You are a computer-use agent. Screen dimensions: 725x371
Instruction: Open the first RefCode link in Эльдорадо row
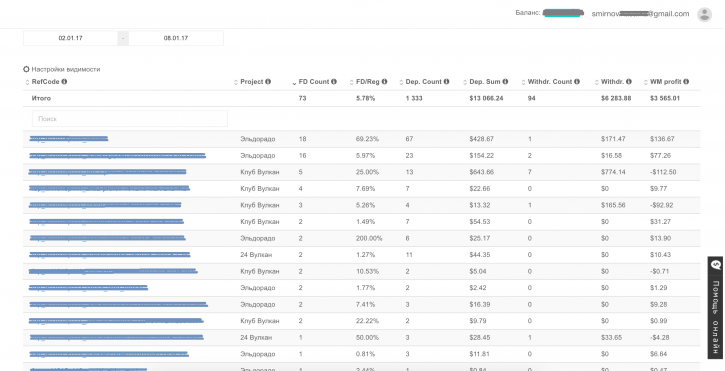click(68, 139)
